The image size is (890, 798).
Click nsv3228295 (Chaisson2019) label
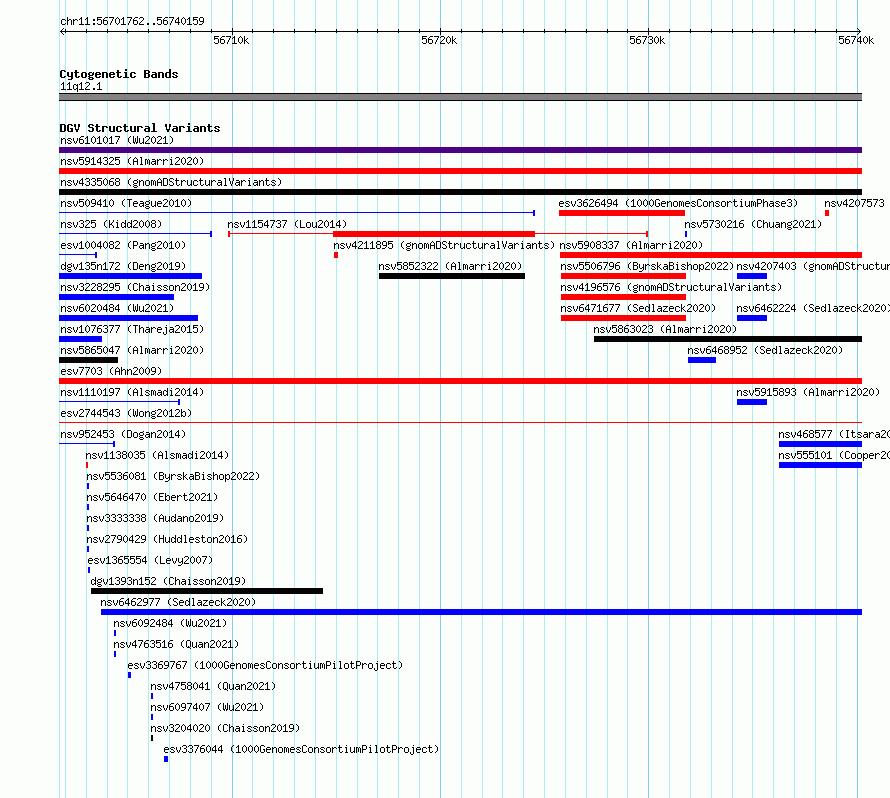135,287
